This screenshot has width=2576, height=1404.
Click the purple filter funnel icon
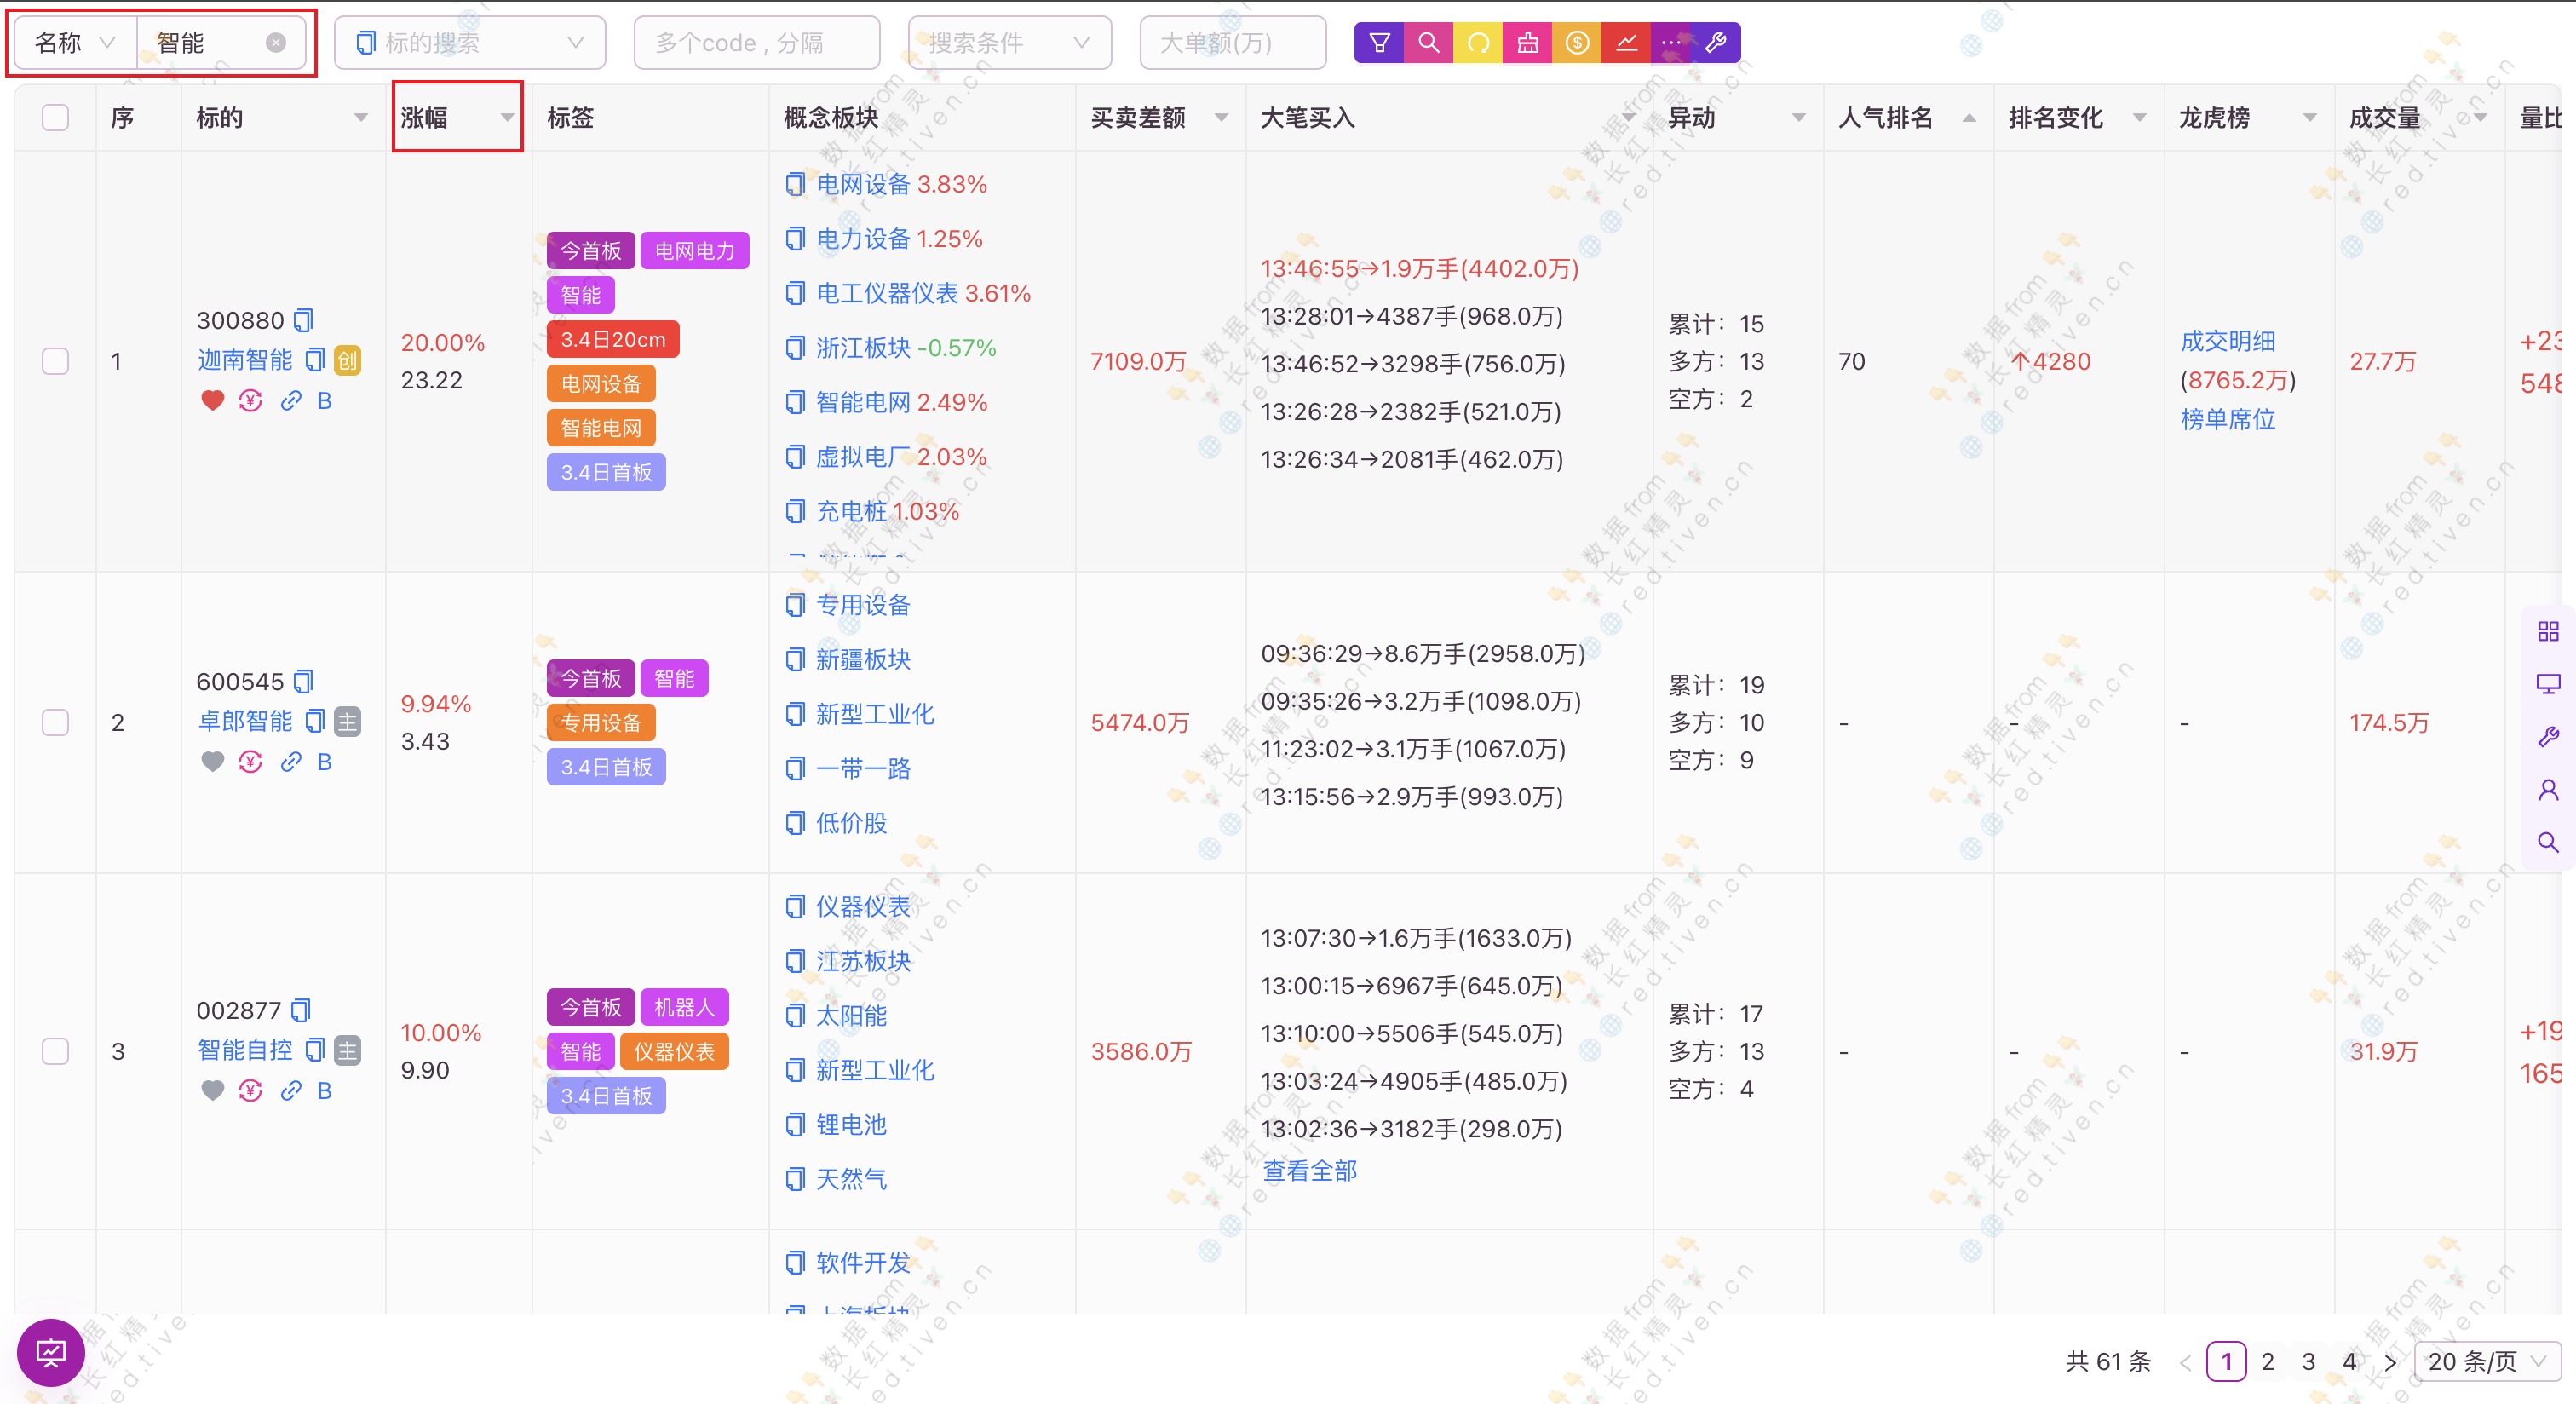[x=1379, y=43]
